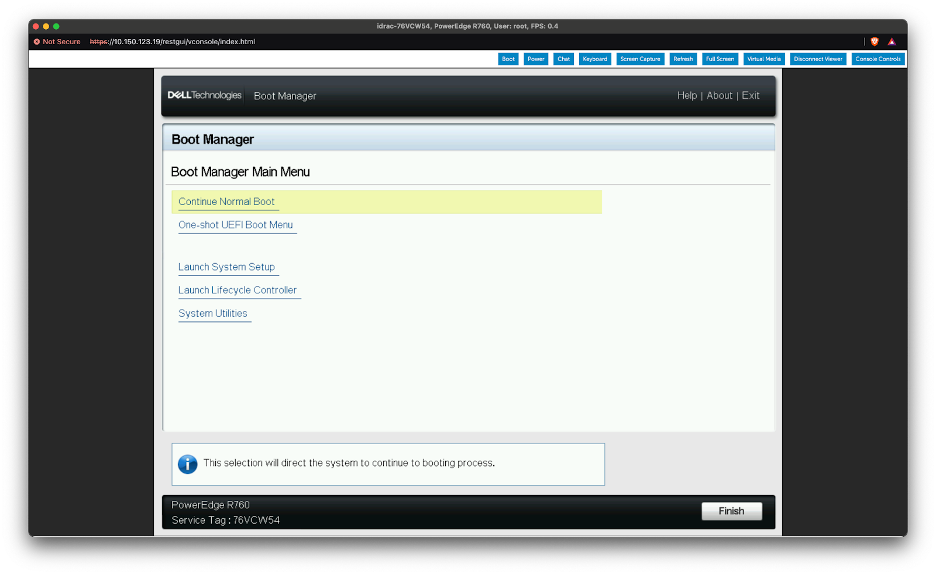Viewport: 936px width, 574px height.
Task: Open the Chat panel
Action: [564, 59]
